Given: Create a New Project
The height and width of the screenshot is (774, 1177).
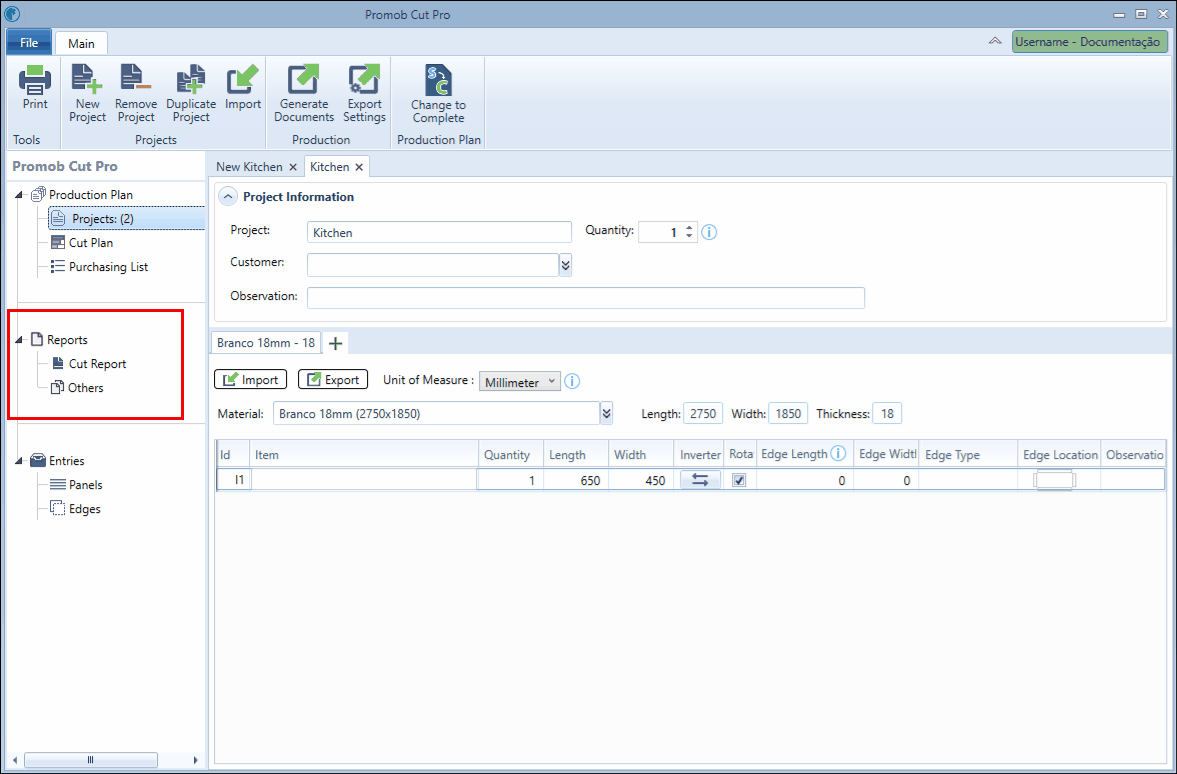Looking at the screenshot, I should [x=87, y=93].
